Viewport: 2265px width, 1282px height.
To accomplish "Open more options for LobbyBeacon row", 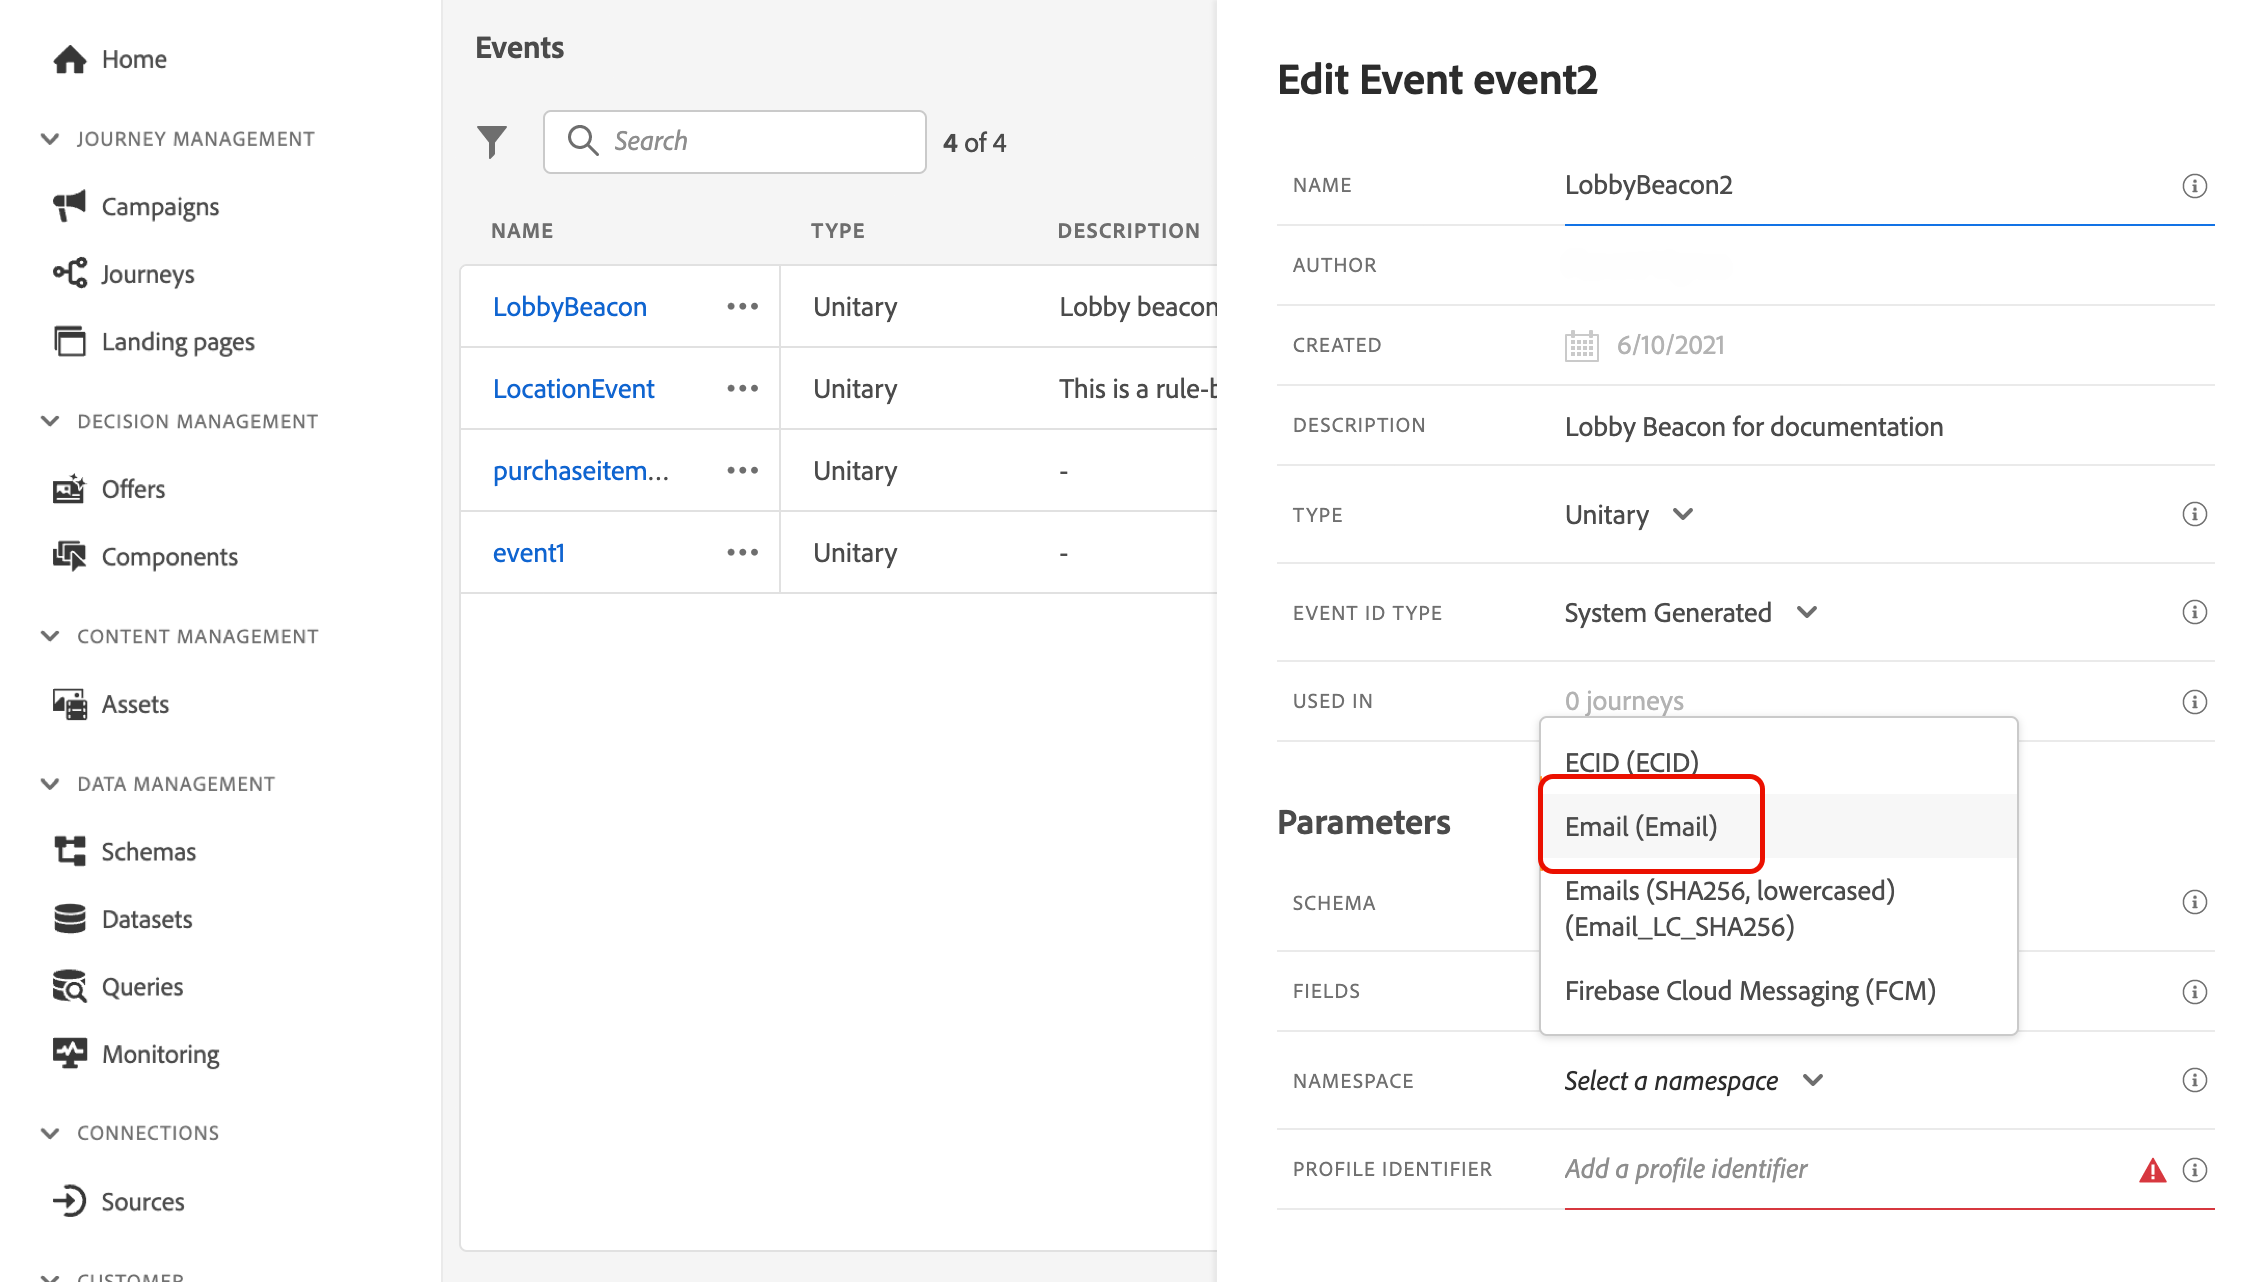I will 742,307.
